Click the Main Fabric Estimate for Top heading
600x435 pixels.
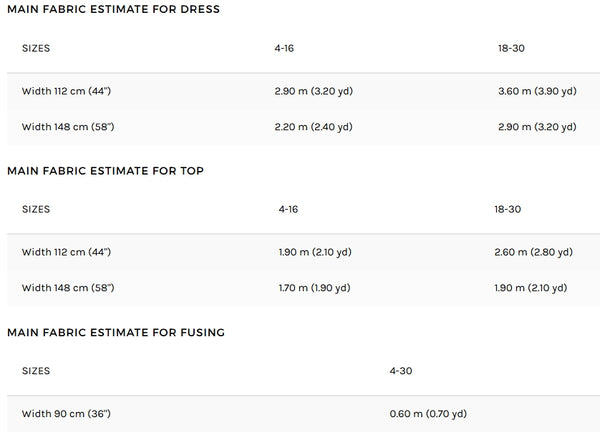tap(105, 171)
